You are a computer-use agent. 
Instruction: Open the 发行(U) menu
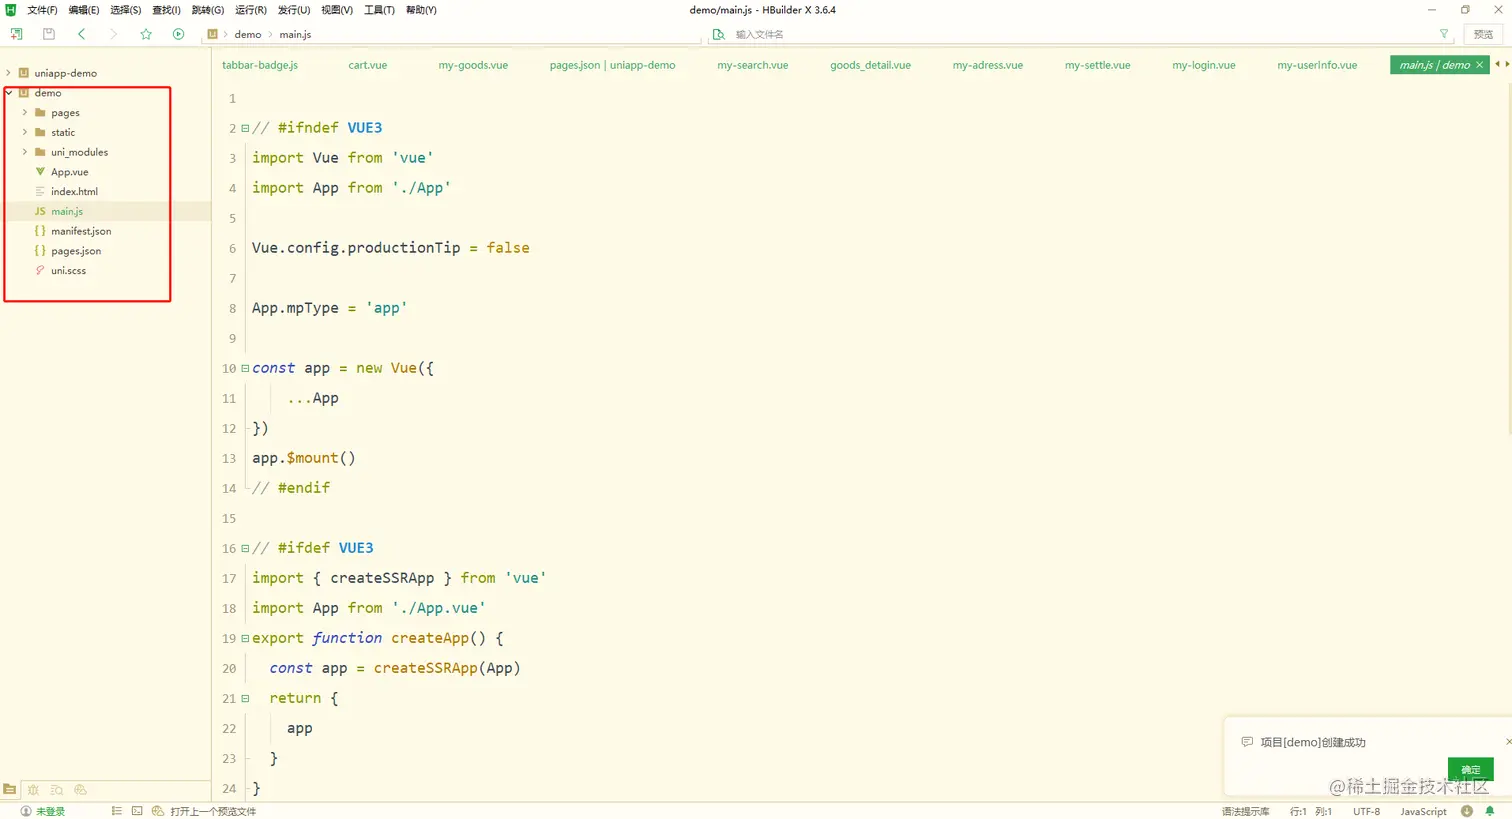tap(294, 10)
